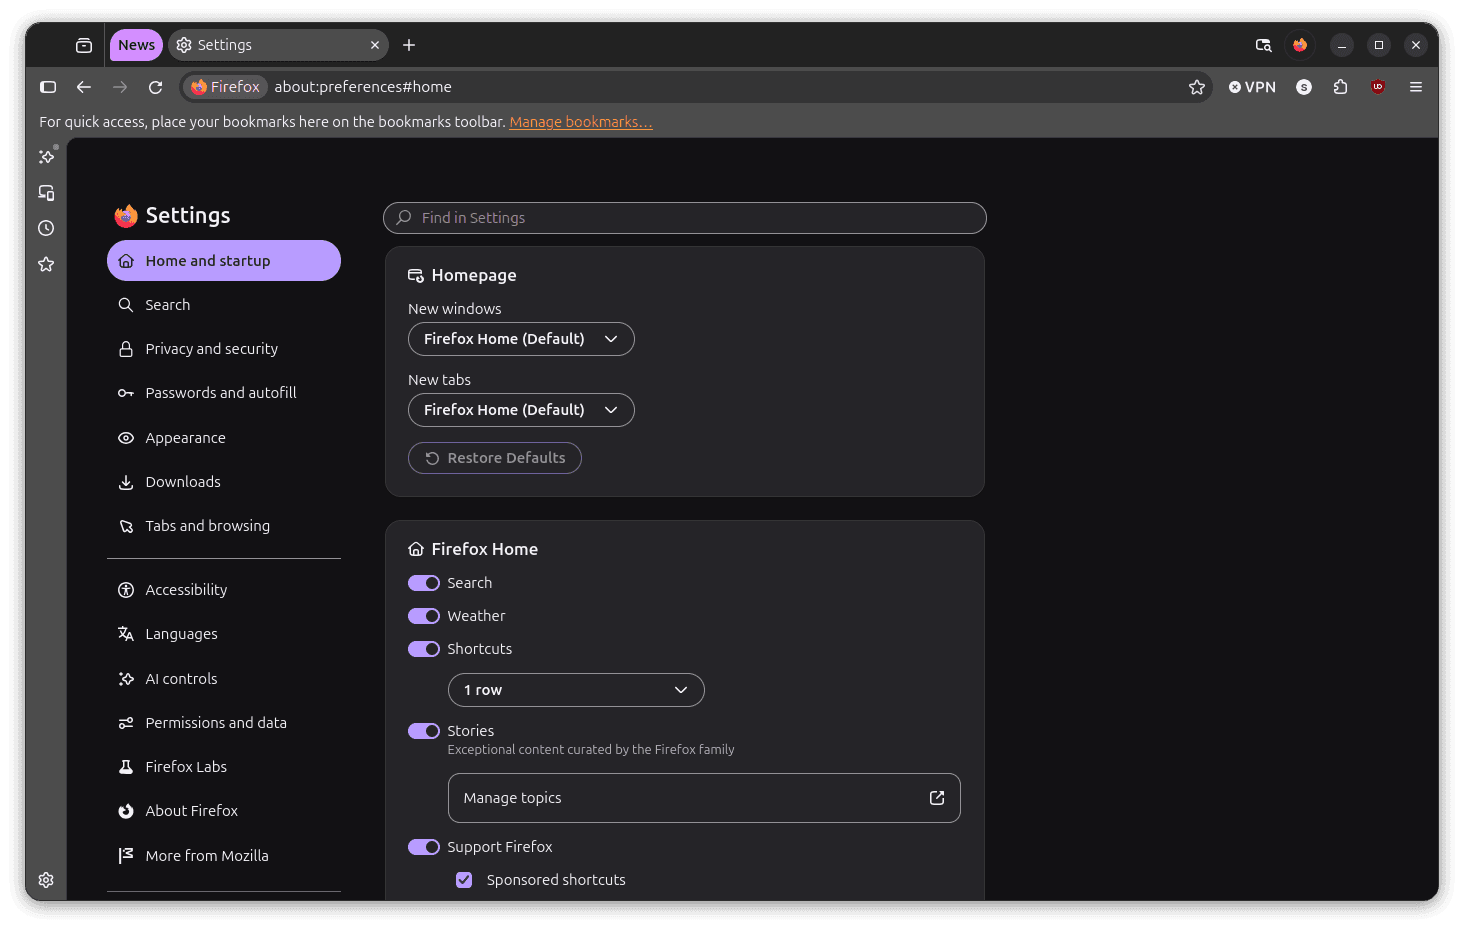Close the Settings tab
The image size is (1464, 929).
click(x=375, y=45)
